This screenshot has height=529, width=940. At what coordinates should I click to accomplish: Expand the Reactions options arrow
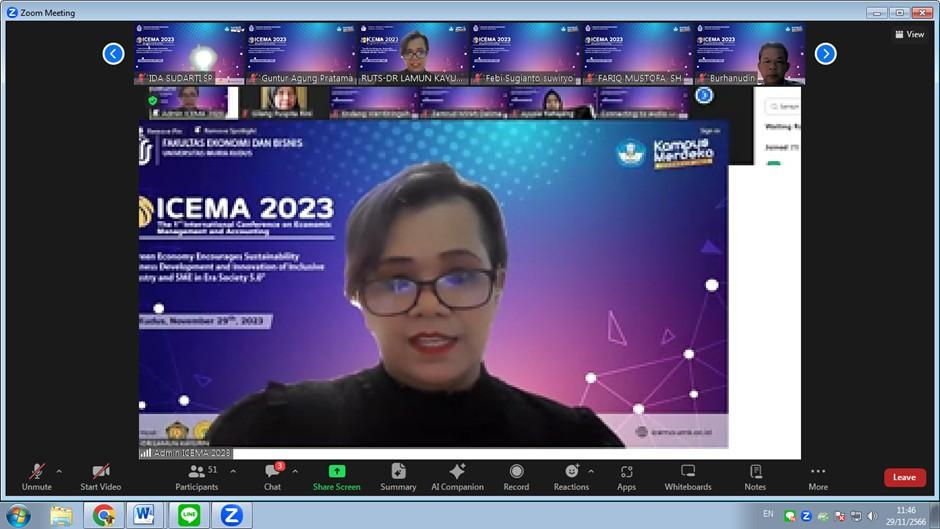click(x=591, y=472)
